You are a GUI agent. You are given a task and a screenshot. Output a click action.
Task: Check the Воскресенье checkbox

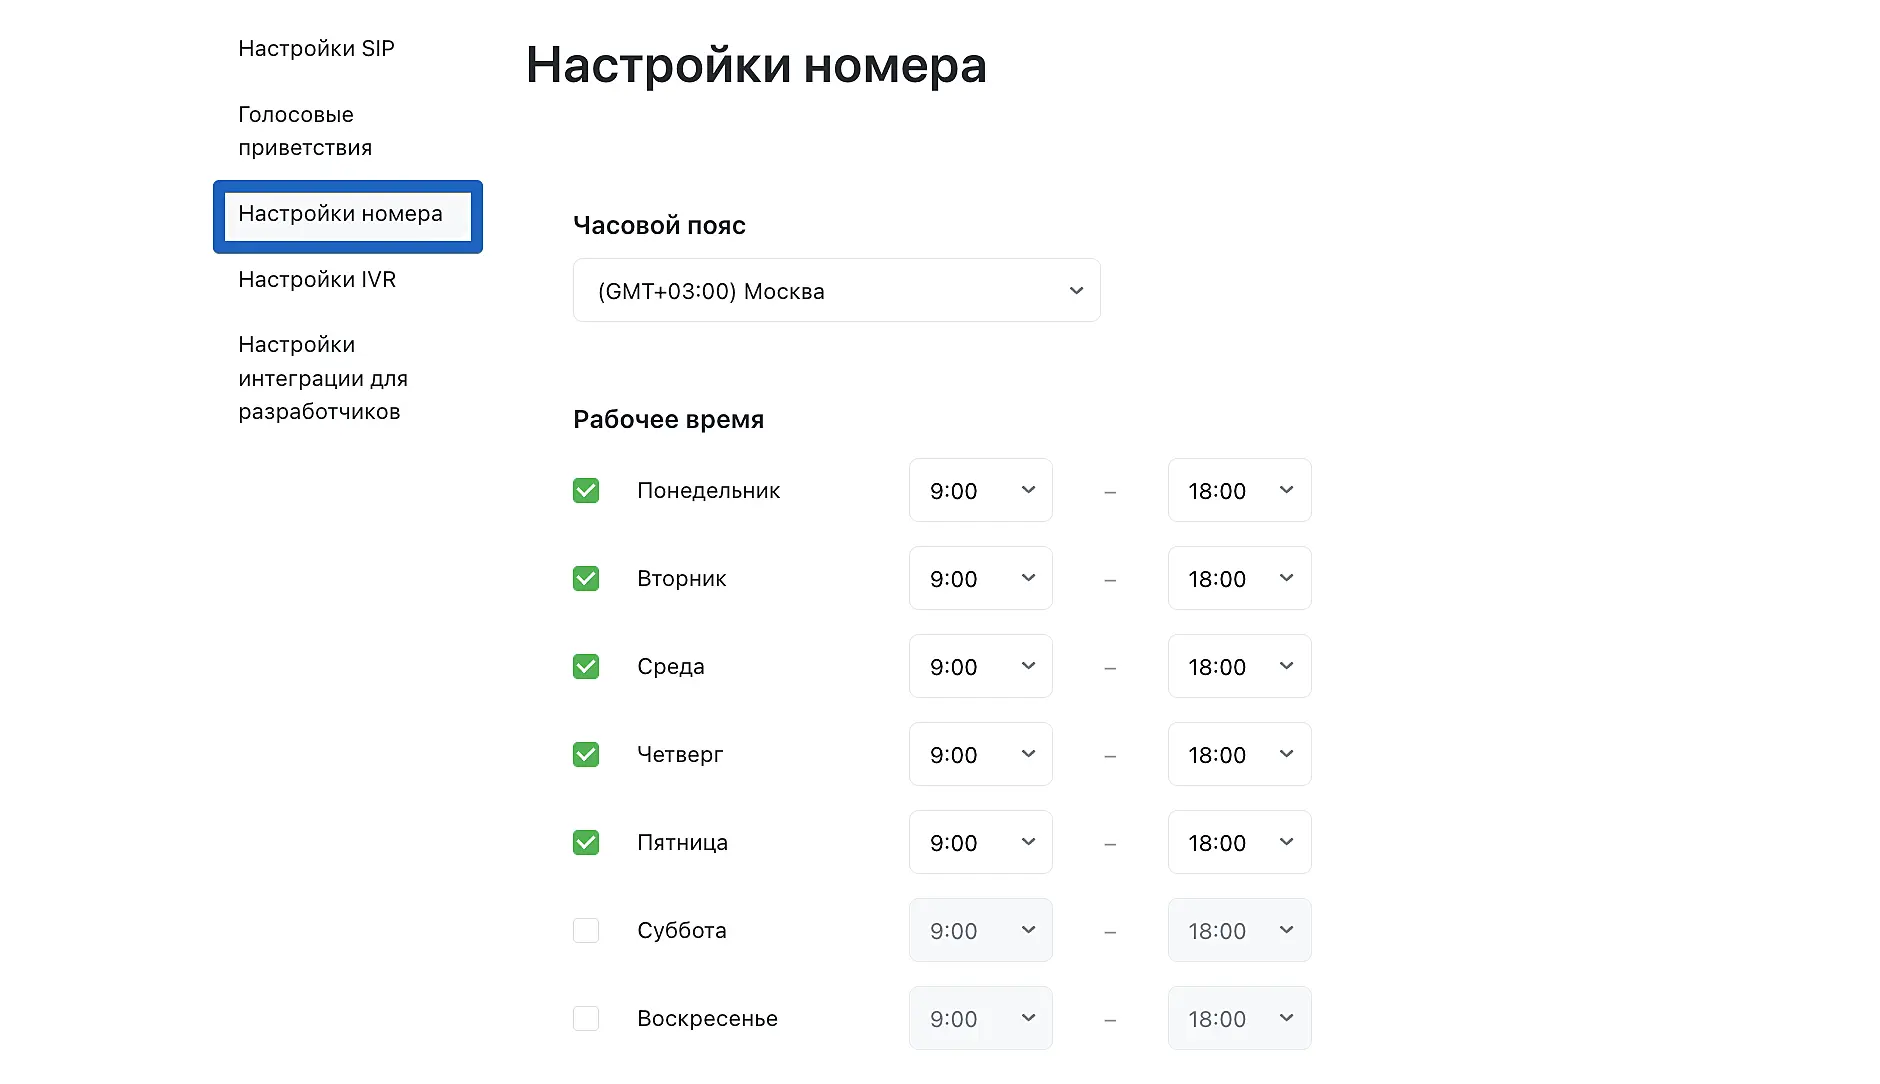(586, 1019)
